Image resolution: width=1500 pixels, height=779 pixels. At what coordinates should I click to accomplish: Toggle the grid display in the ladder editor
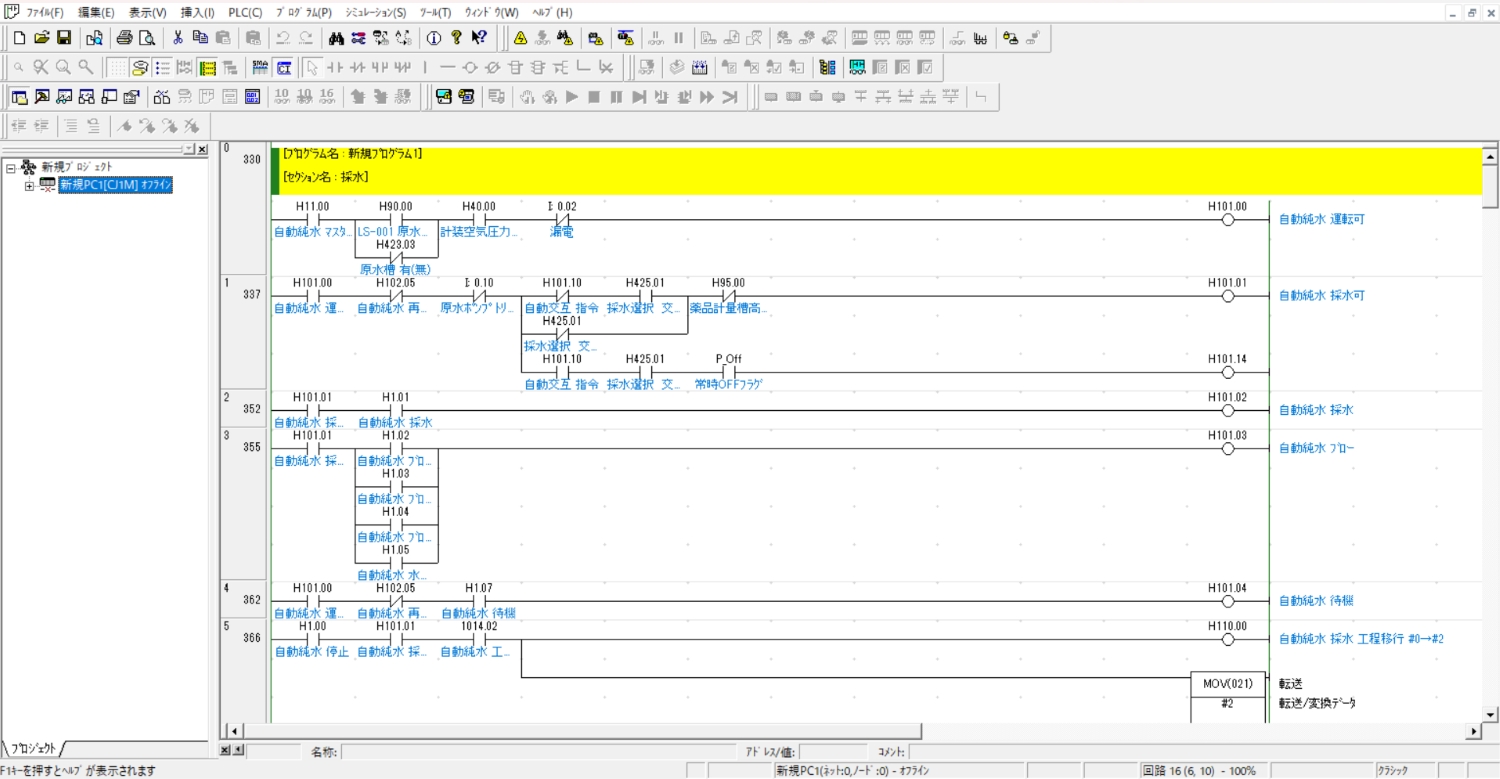pos(117,67)
